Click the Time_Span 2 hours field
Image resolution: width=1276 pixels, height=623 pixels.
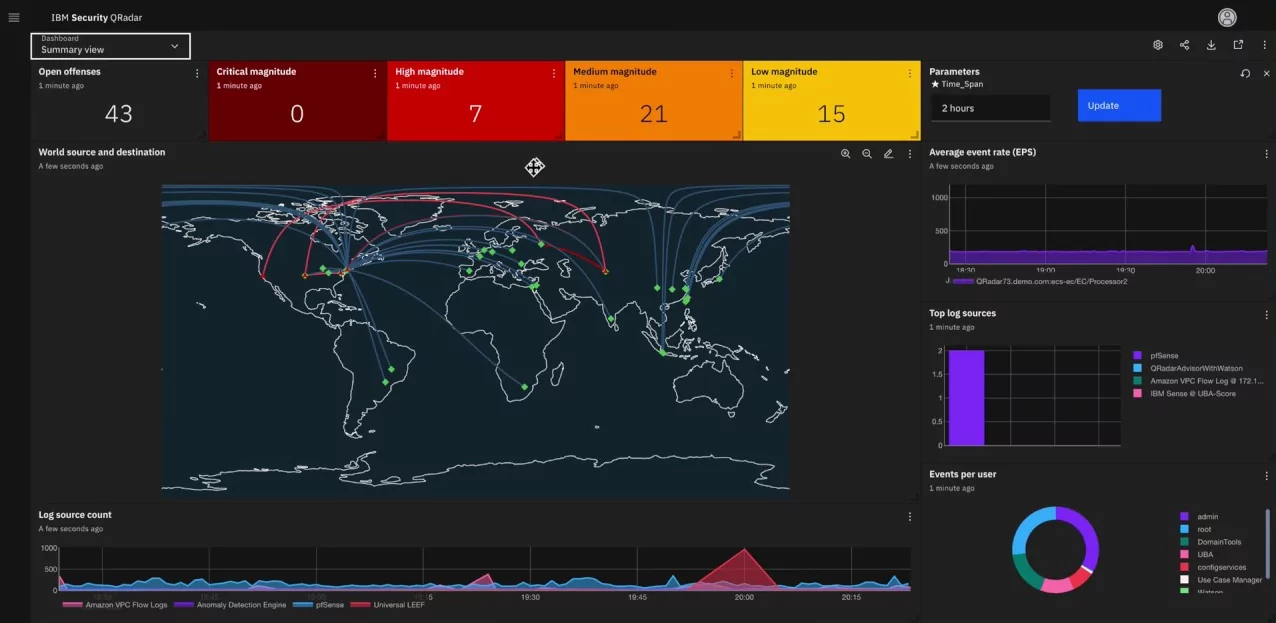point(990,108)
